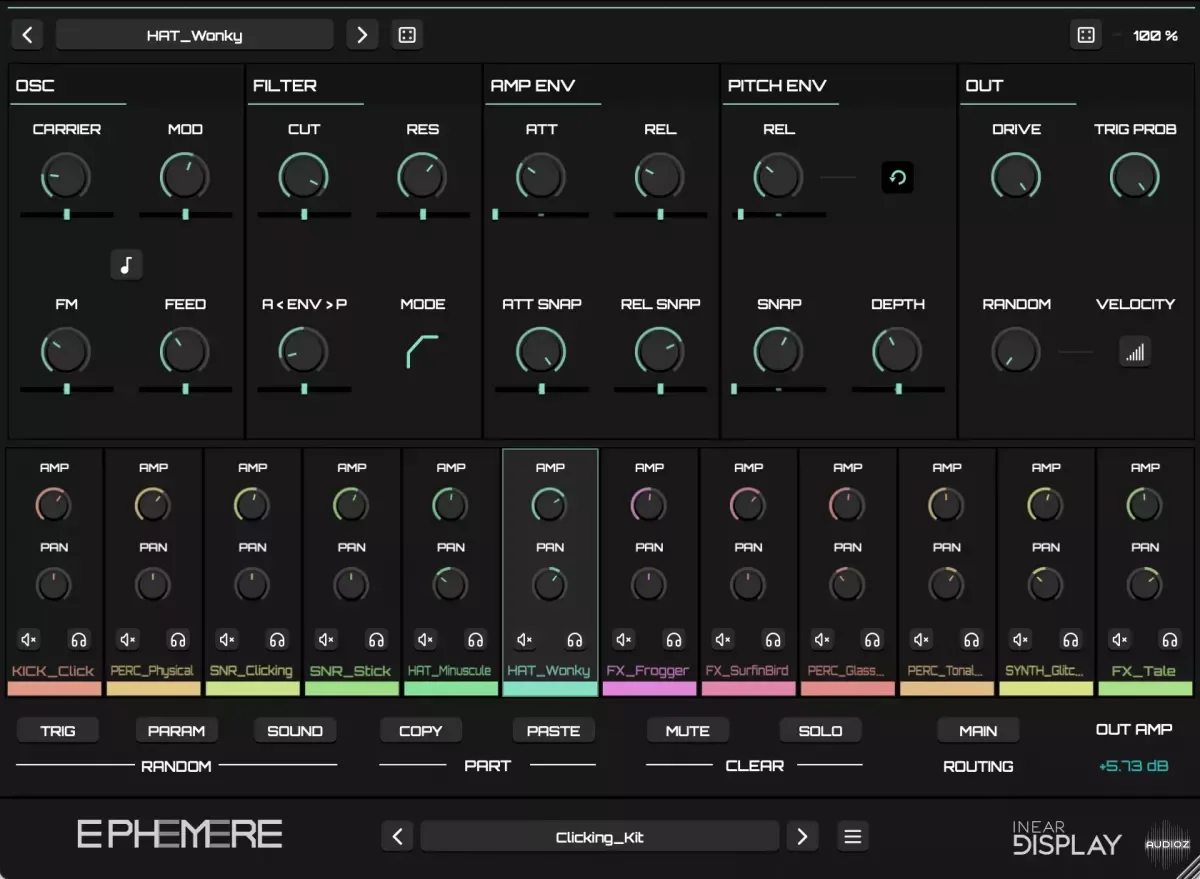This screenshot has width=1200, height=879.
Task: Mute the KICK_Click channel
Action: [29, 640]
